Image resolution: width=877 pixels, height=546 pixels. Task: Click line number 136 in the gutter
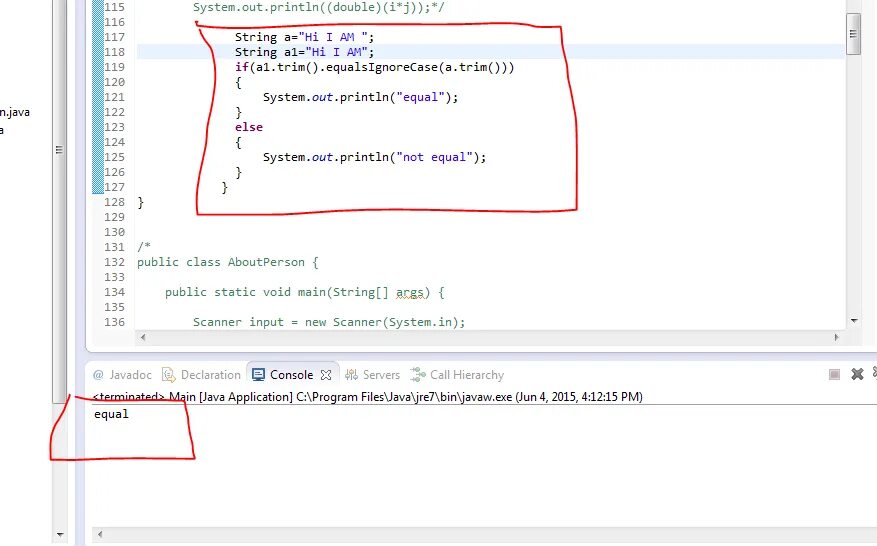click(x=115, y=322)
